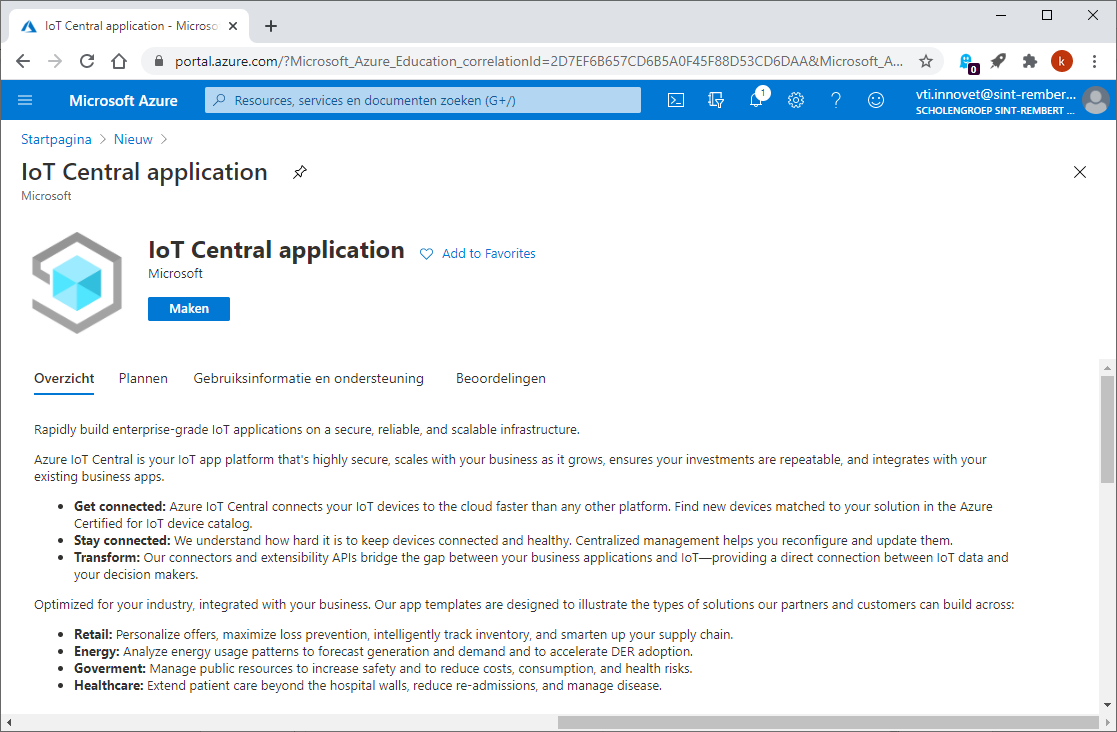Open the ghost extension icon
The image size is (1117, 732).
coord(967,63)
